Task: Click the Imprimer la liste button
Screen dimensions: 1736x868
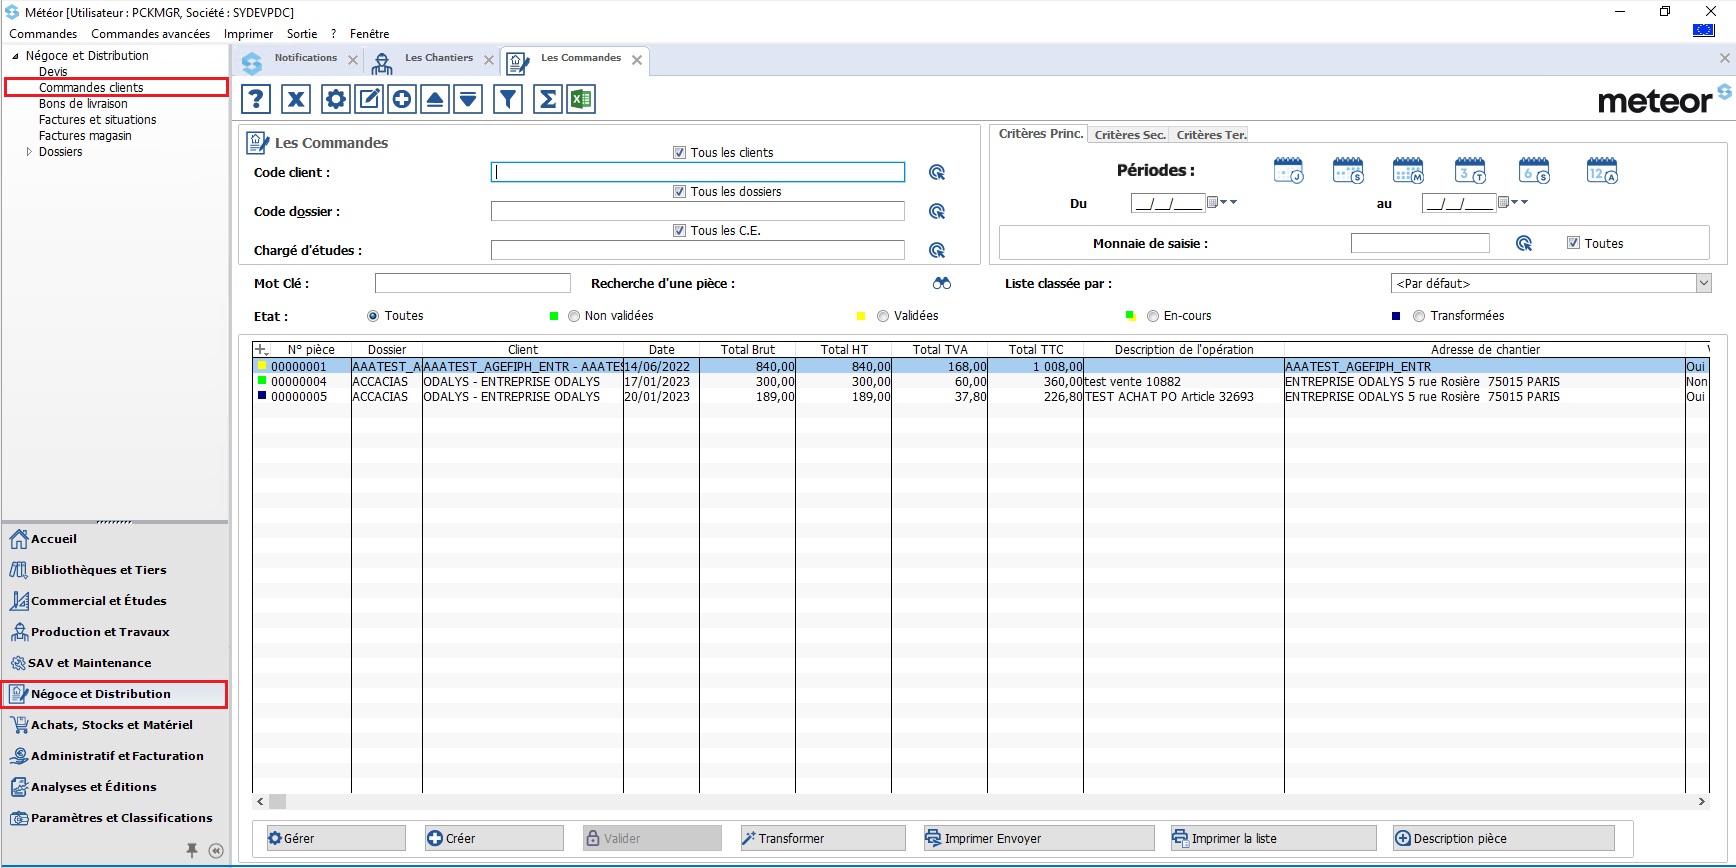Action: pos(1273,838)
